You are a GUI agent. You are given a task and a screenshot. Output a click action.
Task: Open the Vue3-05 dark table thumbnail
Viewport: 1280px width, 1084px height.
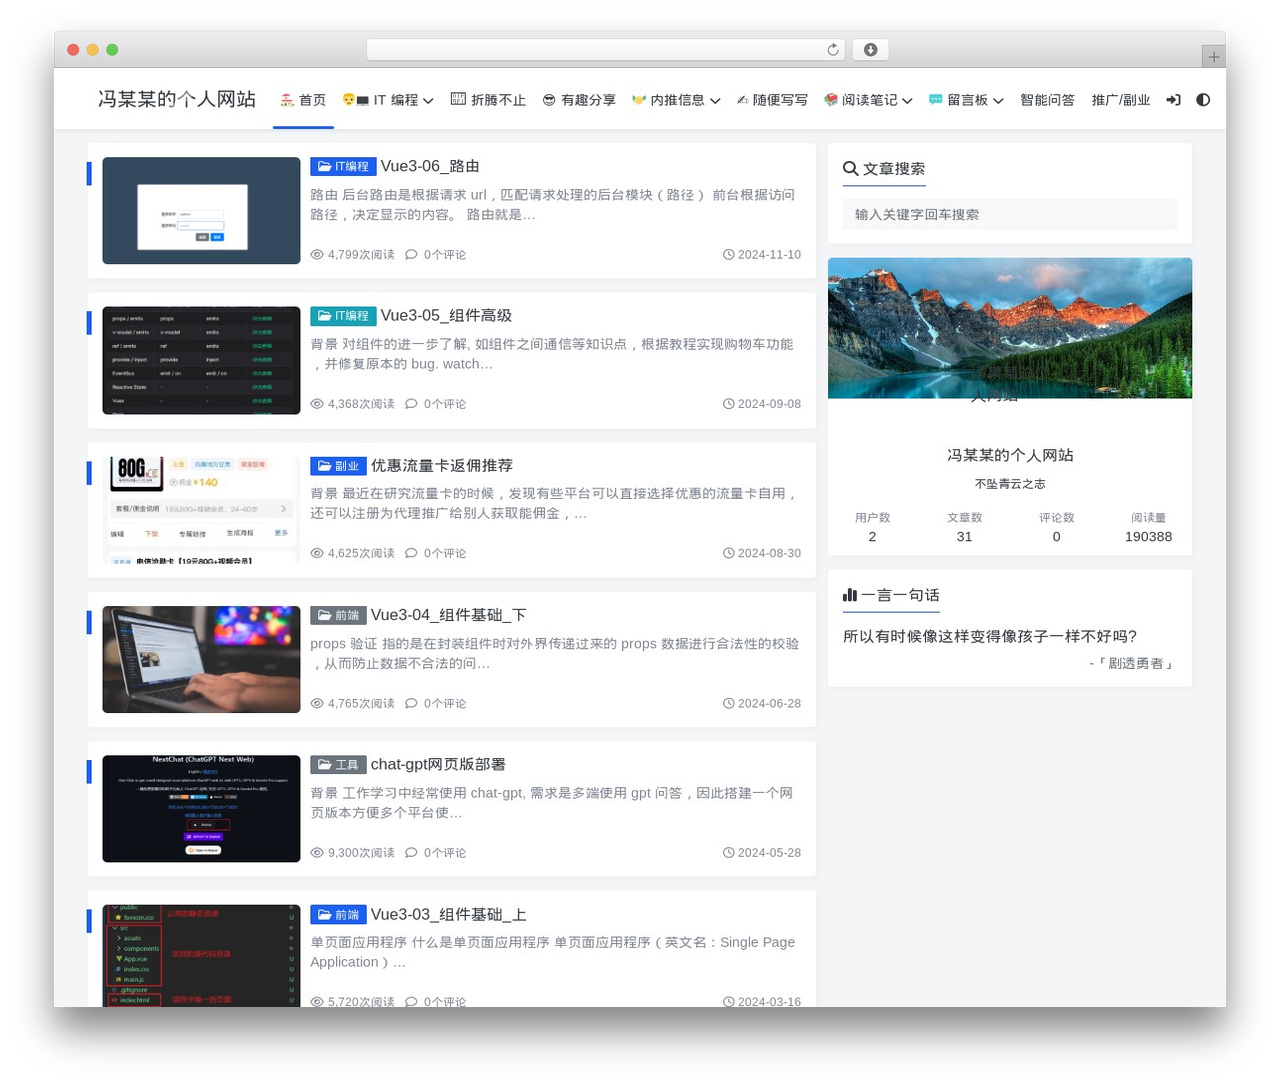click(x=201, y=360)
